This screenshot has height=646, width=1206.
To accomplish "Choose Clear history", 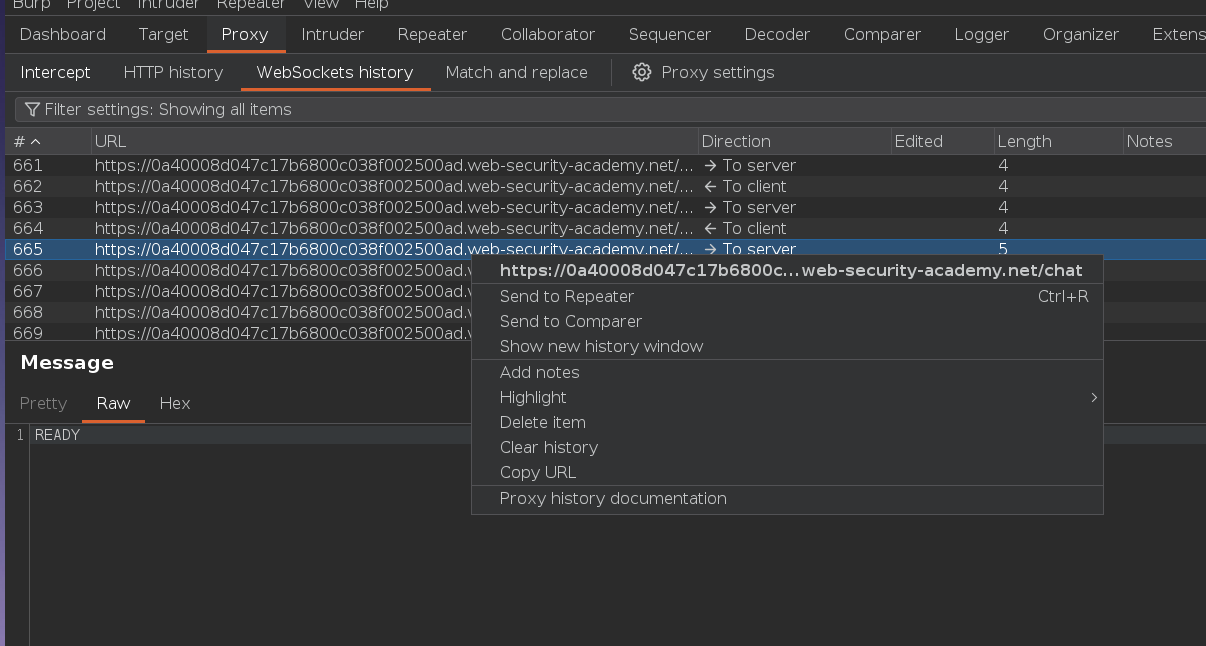I will click(787, 447).
